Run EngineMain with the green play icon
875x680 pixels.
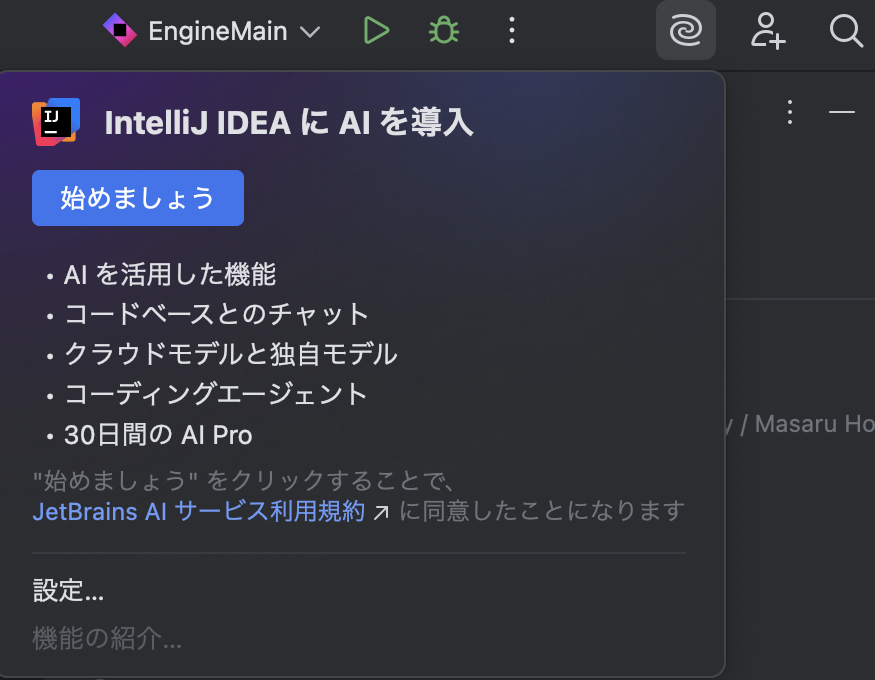pos(376,30)
